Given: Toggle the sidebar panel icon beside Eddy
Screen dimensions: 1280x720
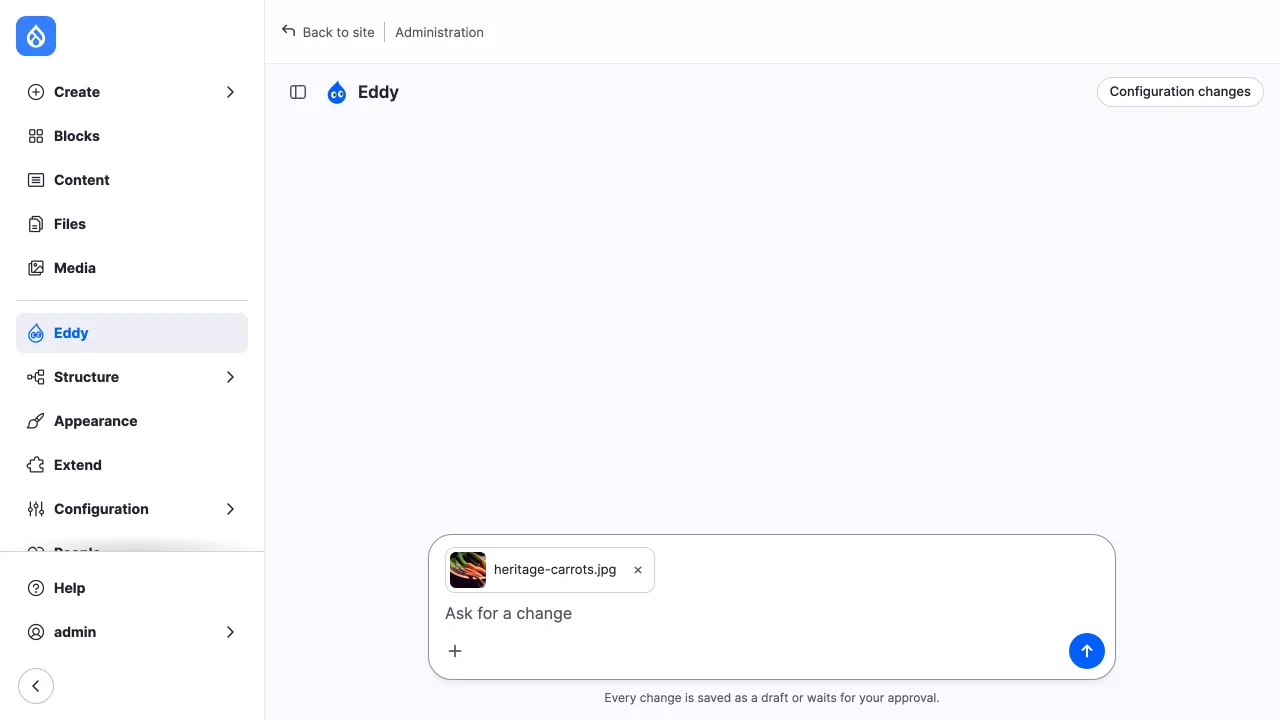Looking at the screenshot, I should (x=298, y=92).
